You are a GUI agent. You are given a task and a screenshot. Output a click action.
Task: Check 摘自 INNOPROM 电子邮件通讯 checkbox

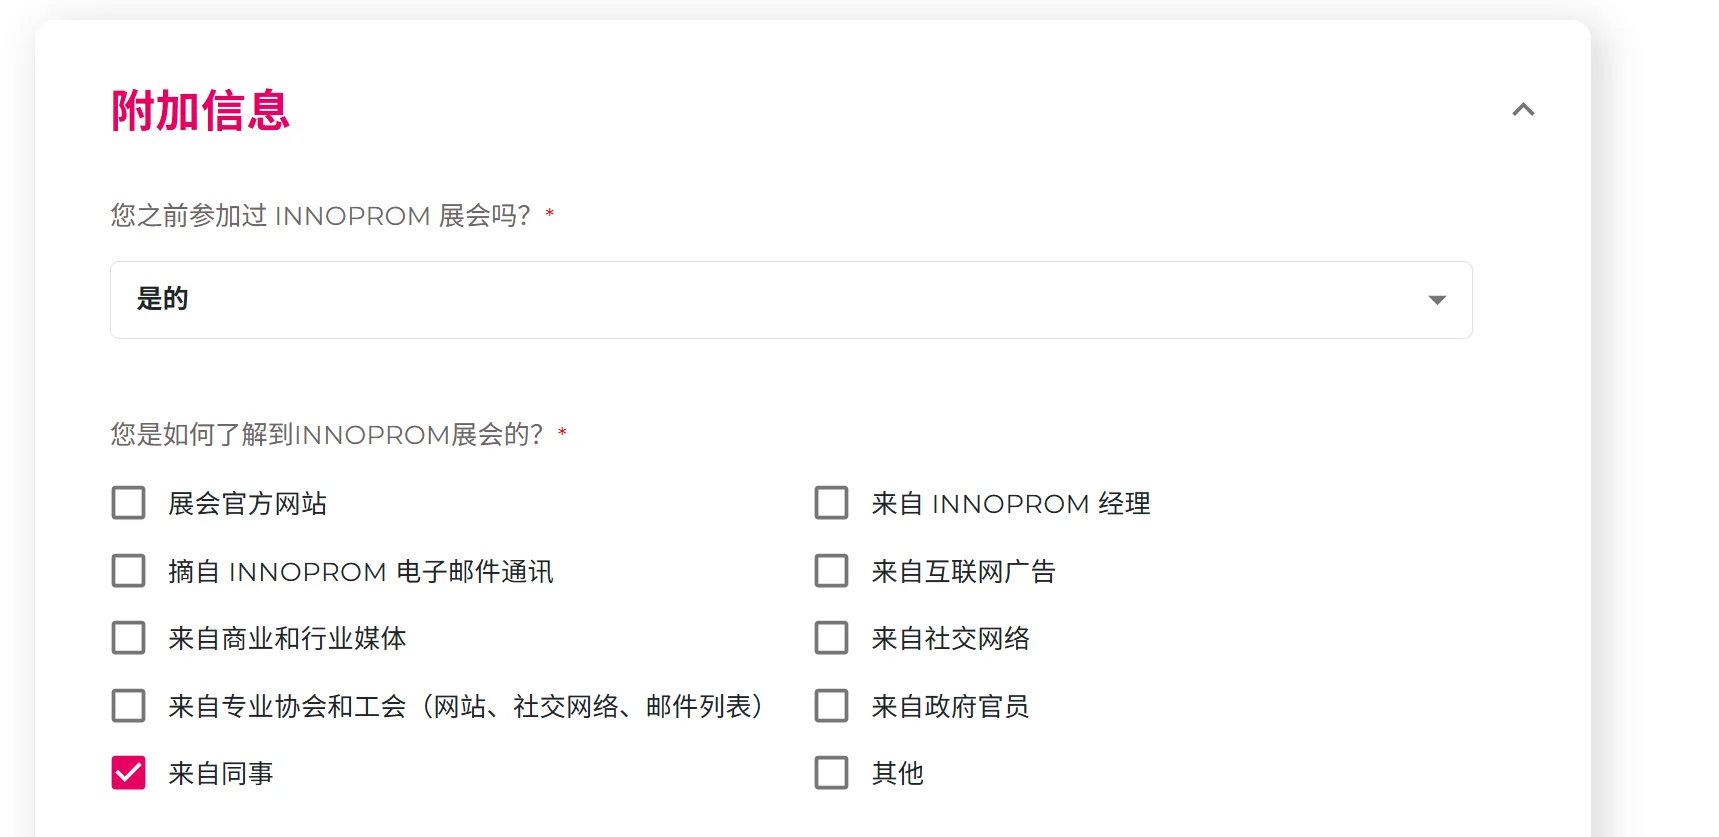tap(128, 571)
